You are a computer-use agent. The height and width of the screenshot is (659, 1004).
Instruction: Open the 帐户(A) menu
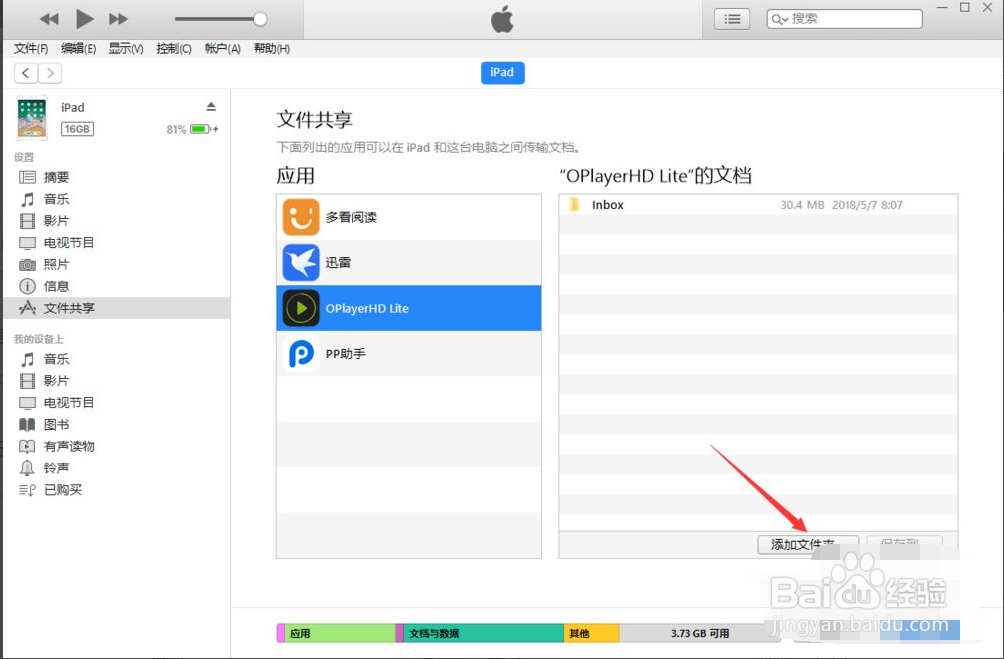tap(223, 49)
